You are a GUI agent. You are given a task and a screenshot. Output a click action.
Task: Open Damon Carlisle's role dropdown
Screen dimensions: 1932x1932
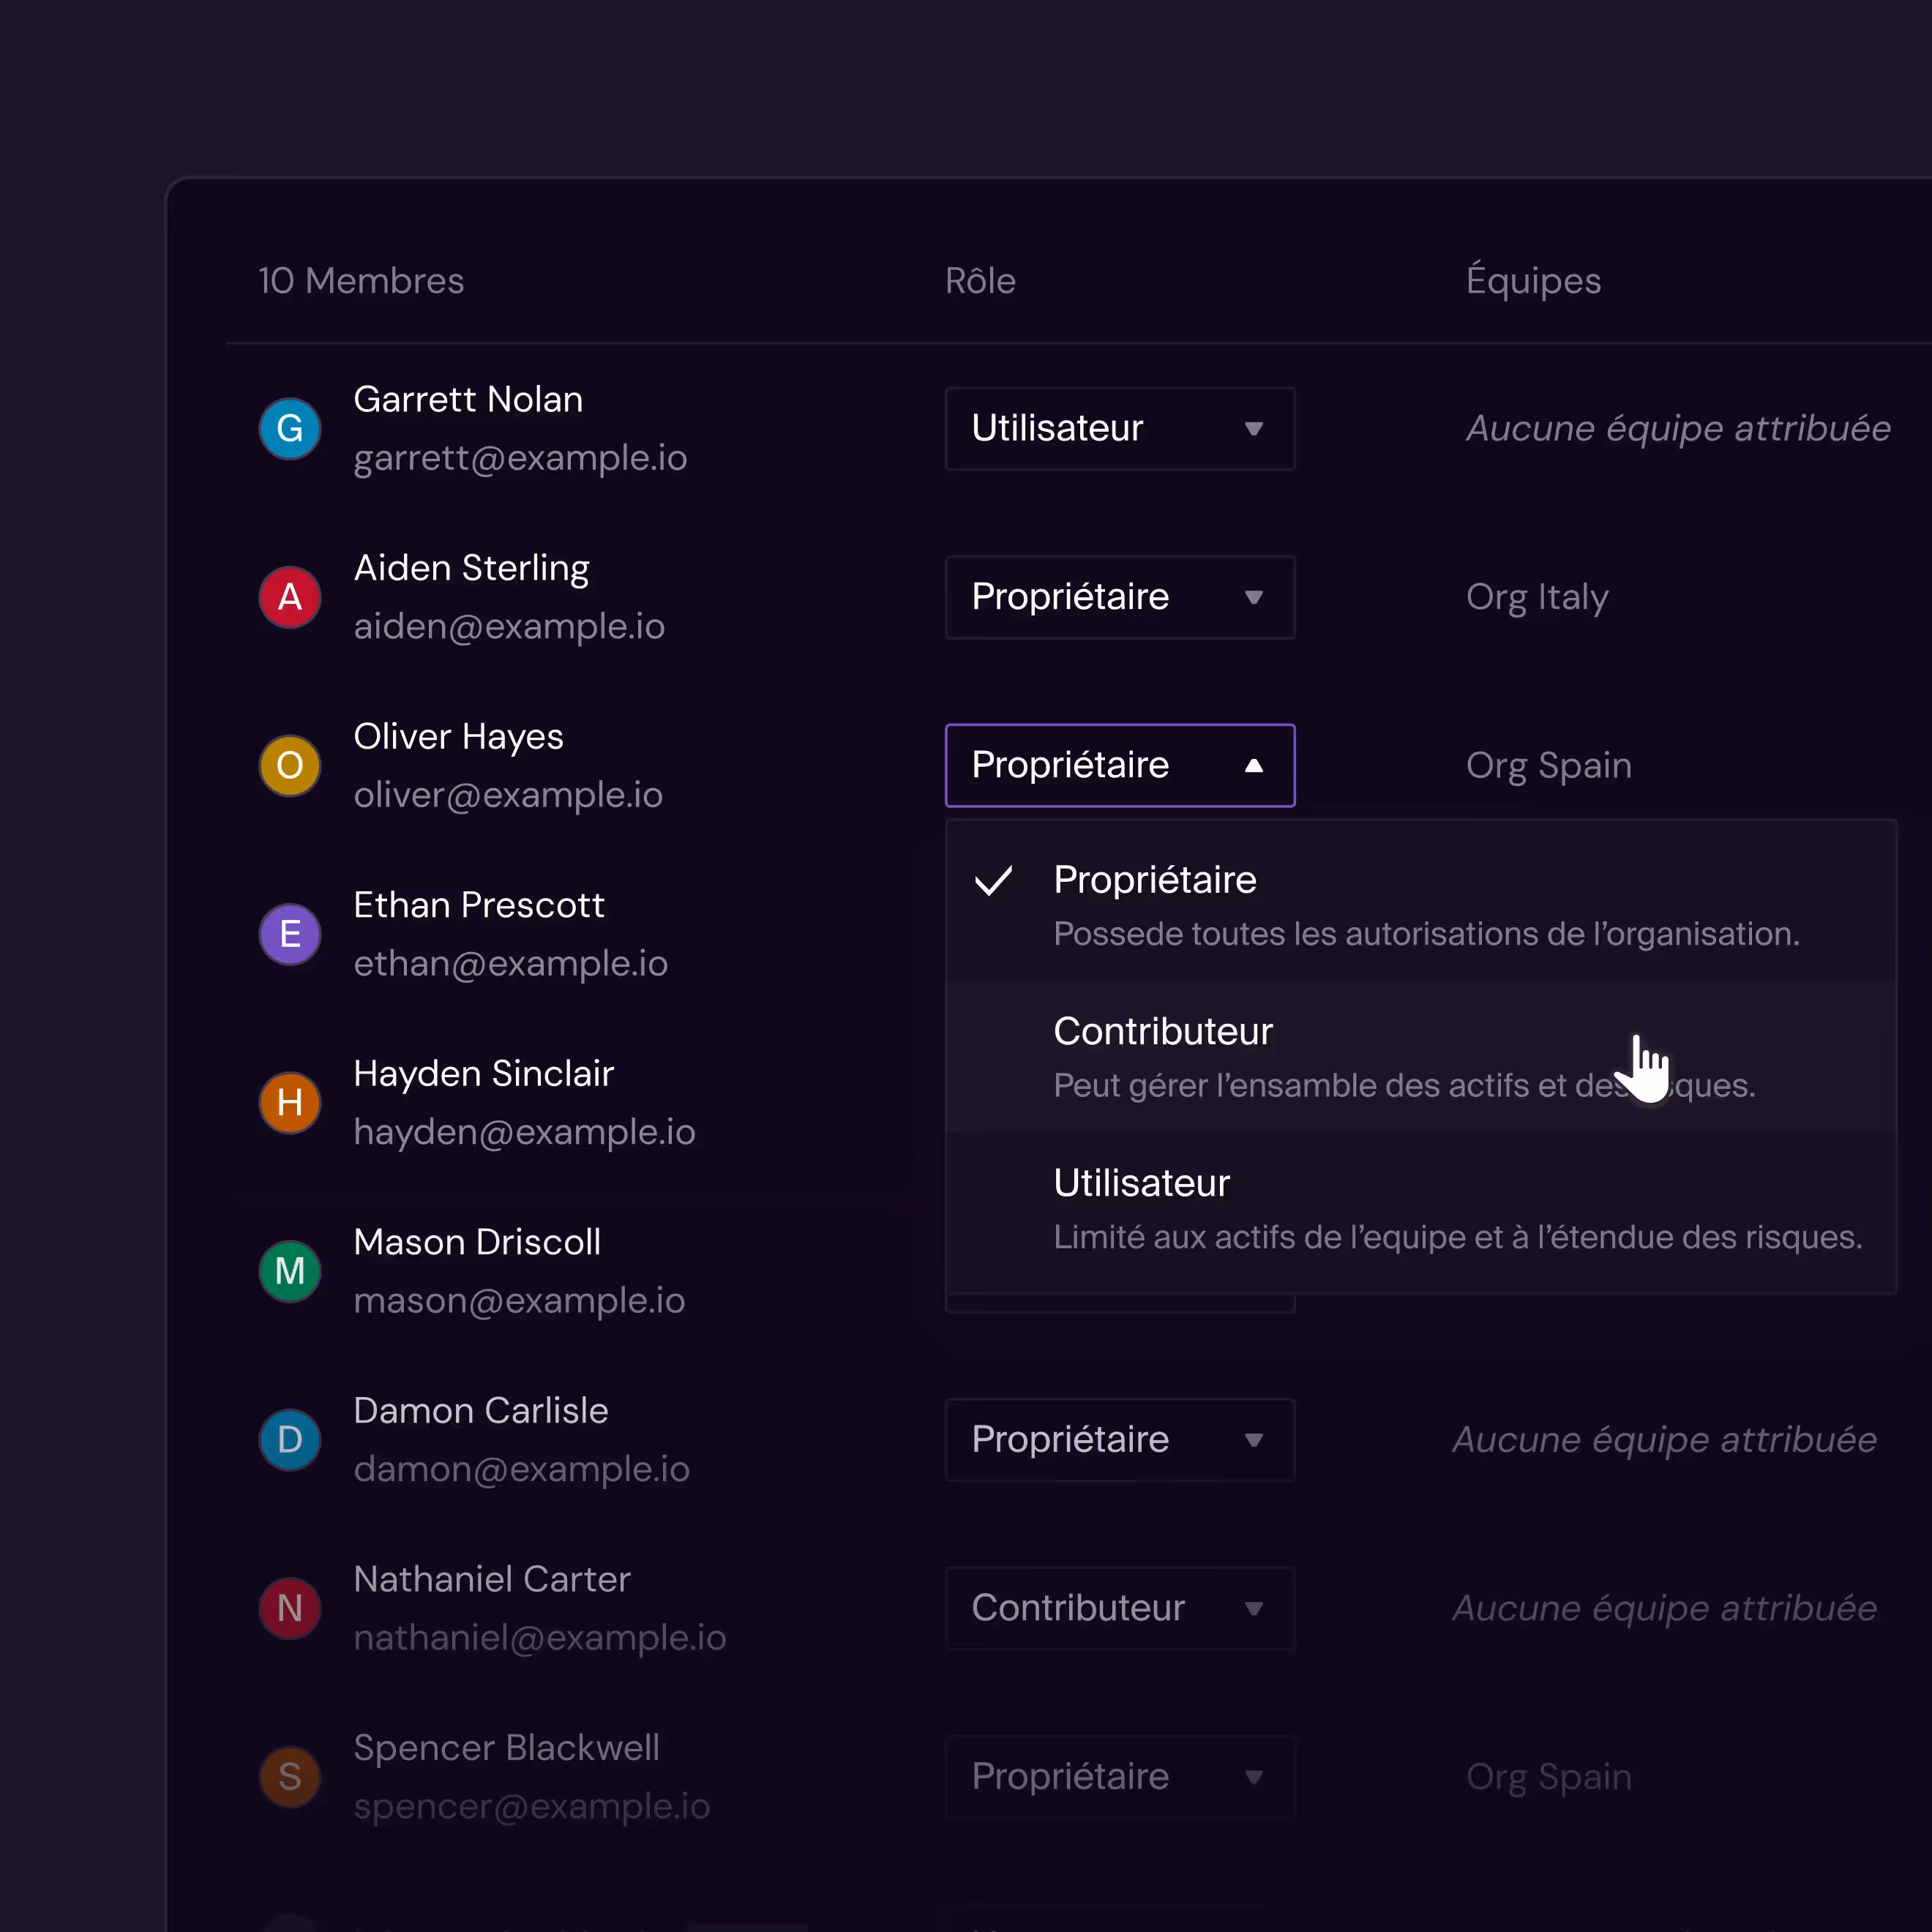tap(1119, 1439)
